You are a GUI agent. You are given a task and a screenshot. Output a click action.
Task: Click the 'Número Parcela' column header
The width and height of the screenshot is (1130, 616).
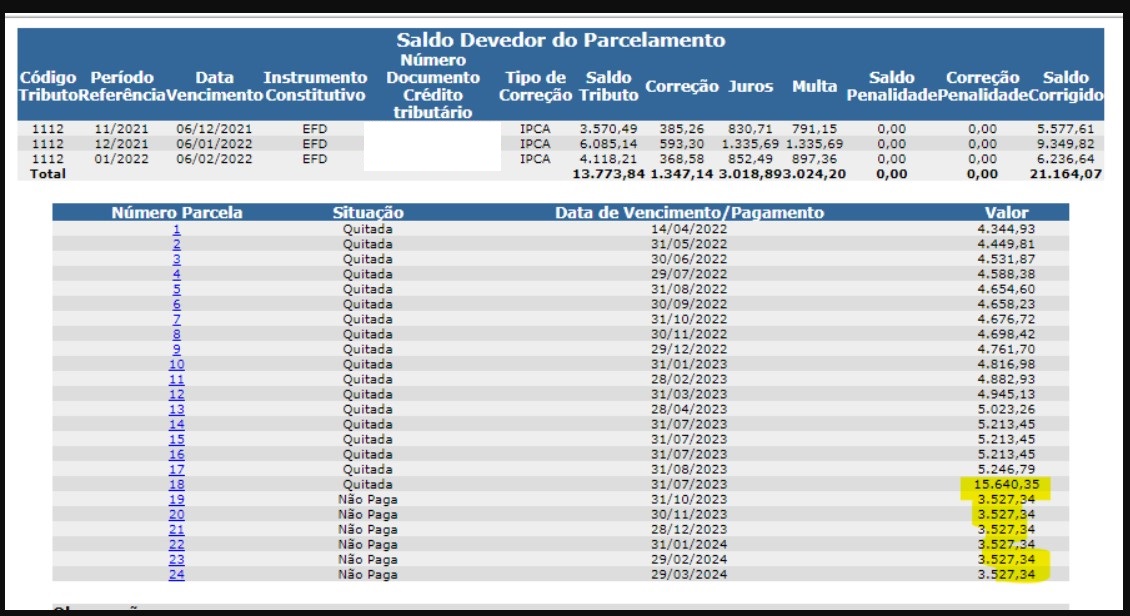point(177,213)
